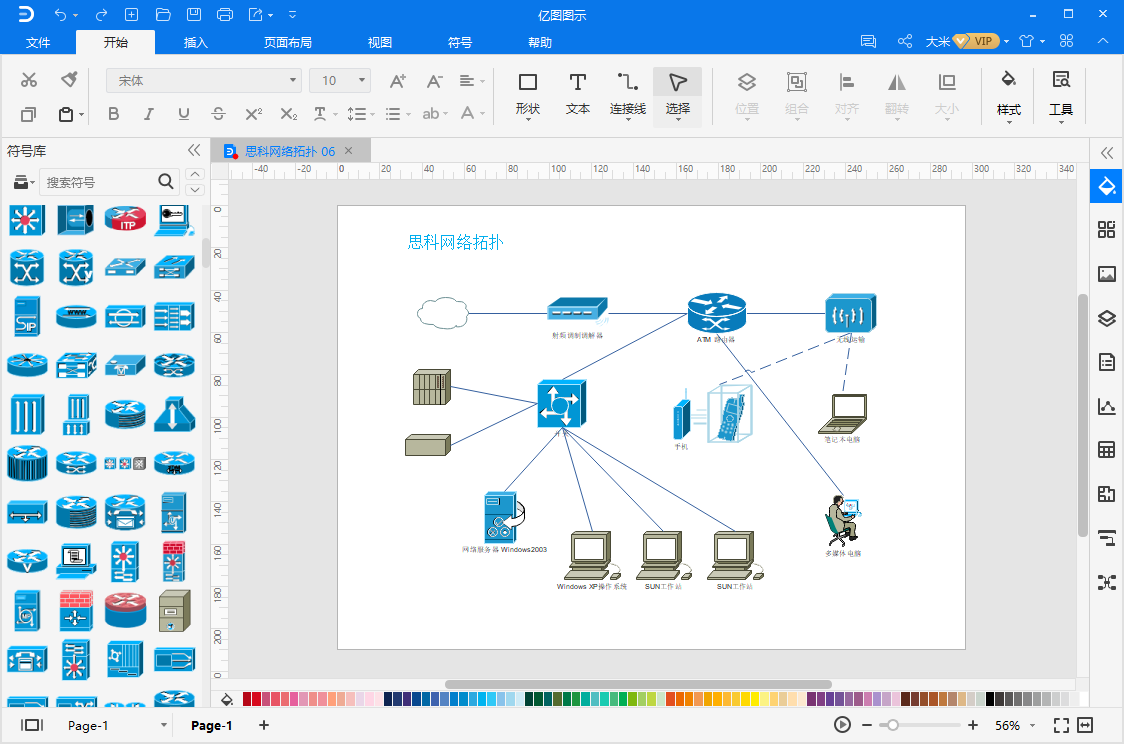Click the zoom in plus button

click(973, 725)
